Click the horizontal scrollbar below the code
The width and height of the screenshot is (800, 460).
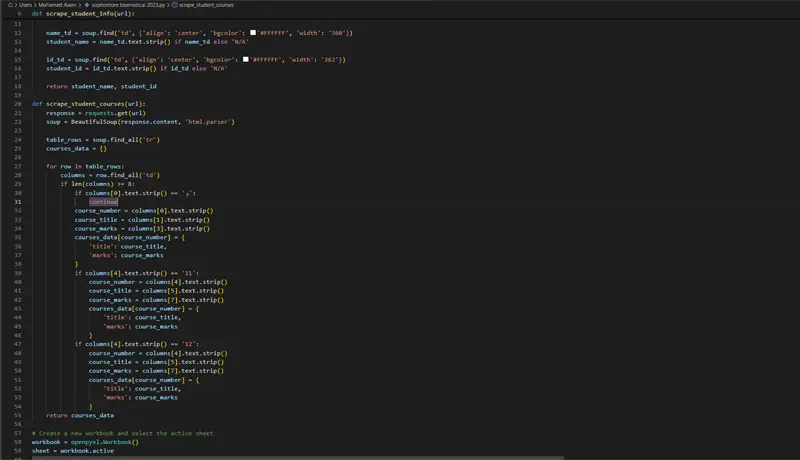(298, 457)
